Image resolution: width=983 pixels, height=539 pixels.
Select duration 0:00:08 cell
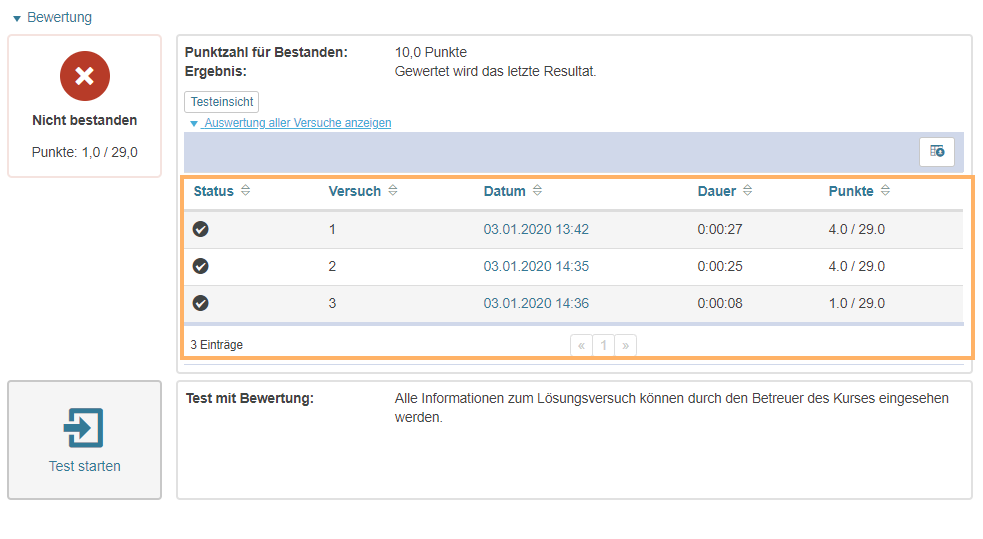click(x=720, y=303)
